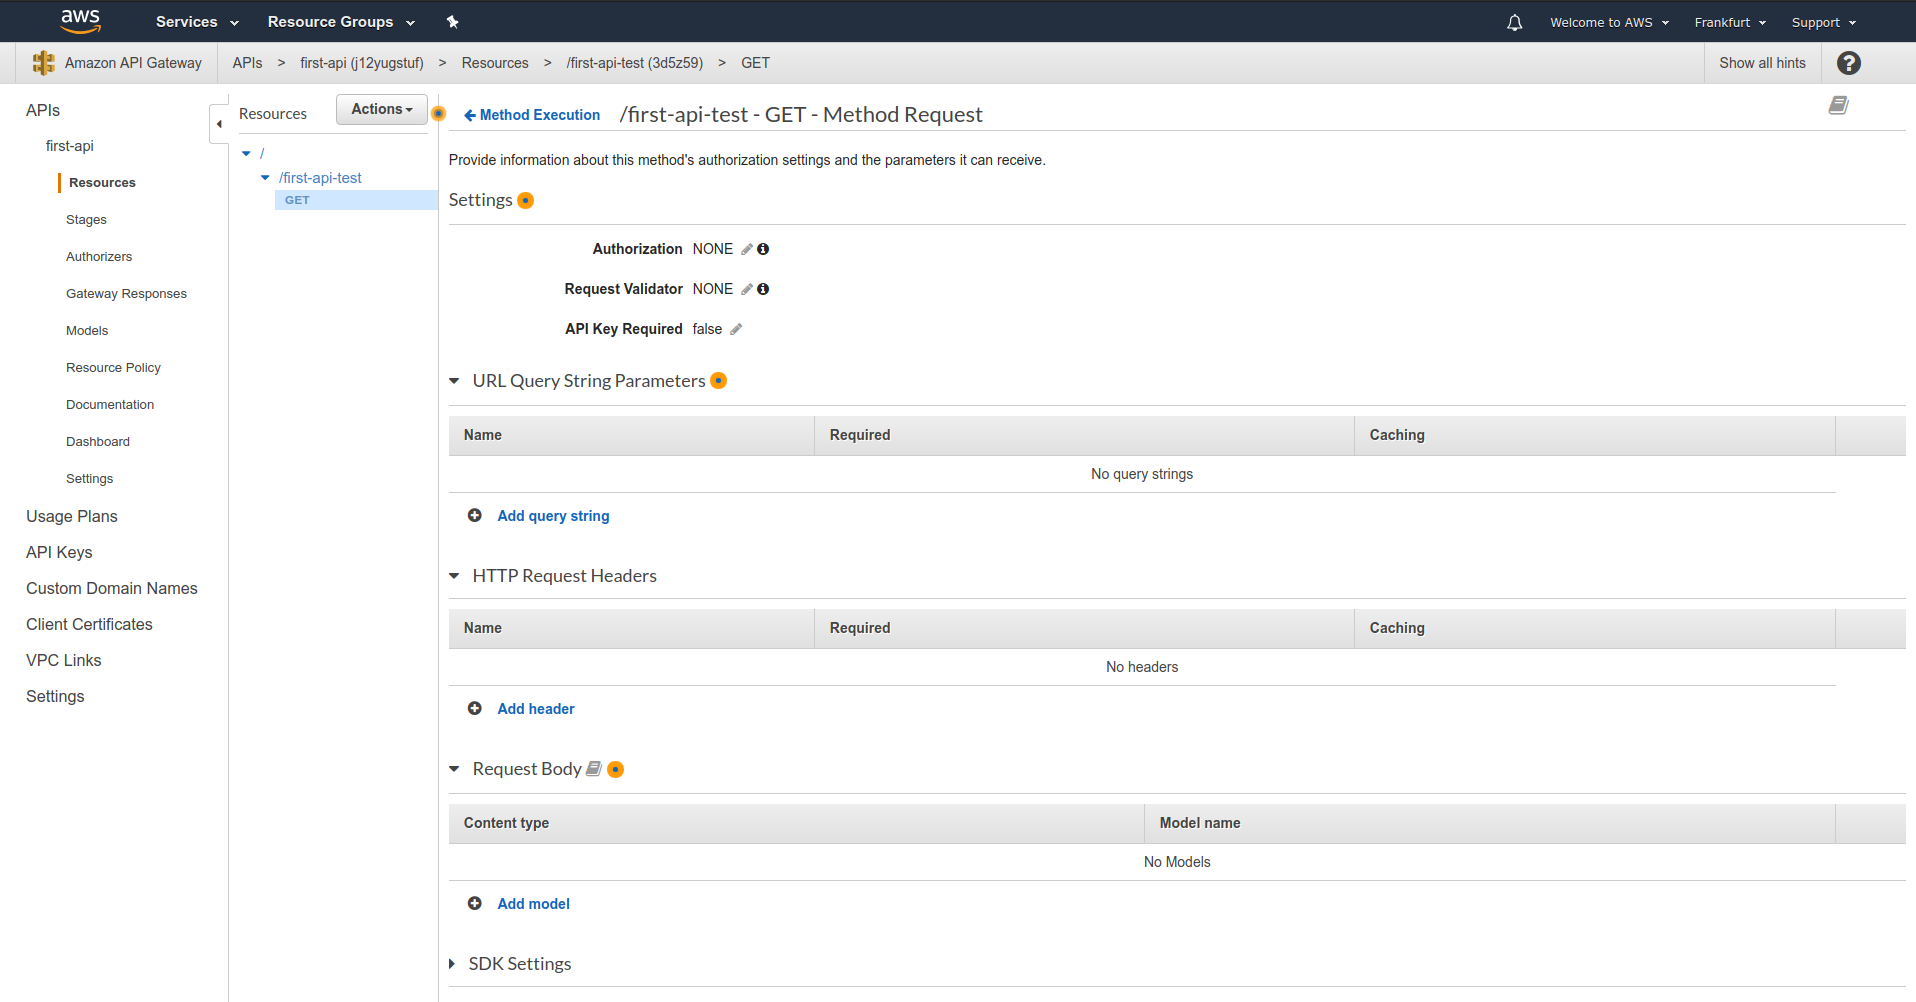Click the hint dot next to Actions
Image resolution: width=1916 pixels, height=1002 pixels.
coord(438,113)
